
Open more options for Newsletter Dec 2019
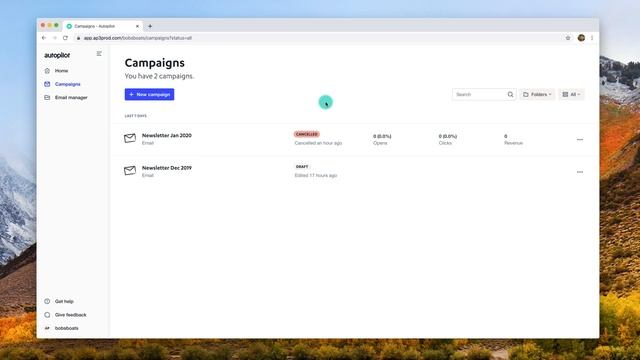[580, 172]
